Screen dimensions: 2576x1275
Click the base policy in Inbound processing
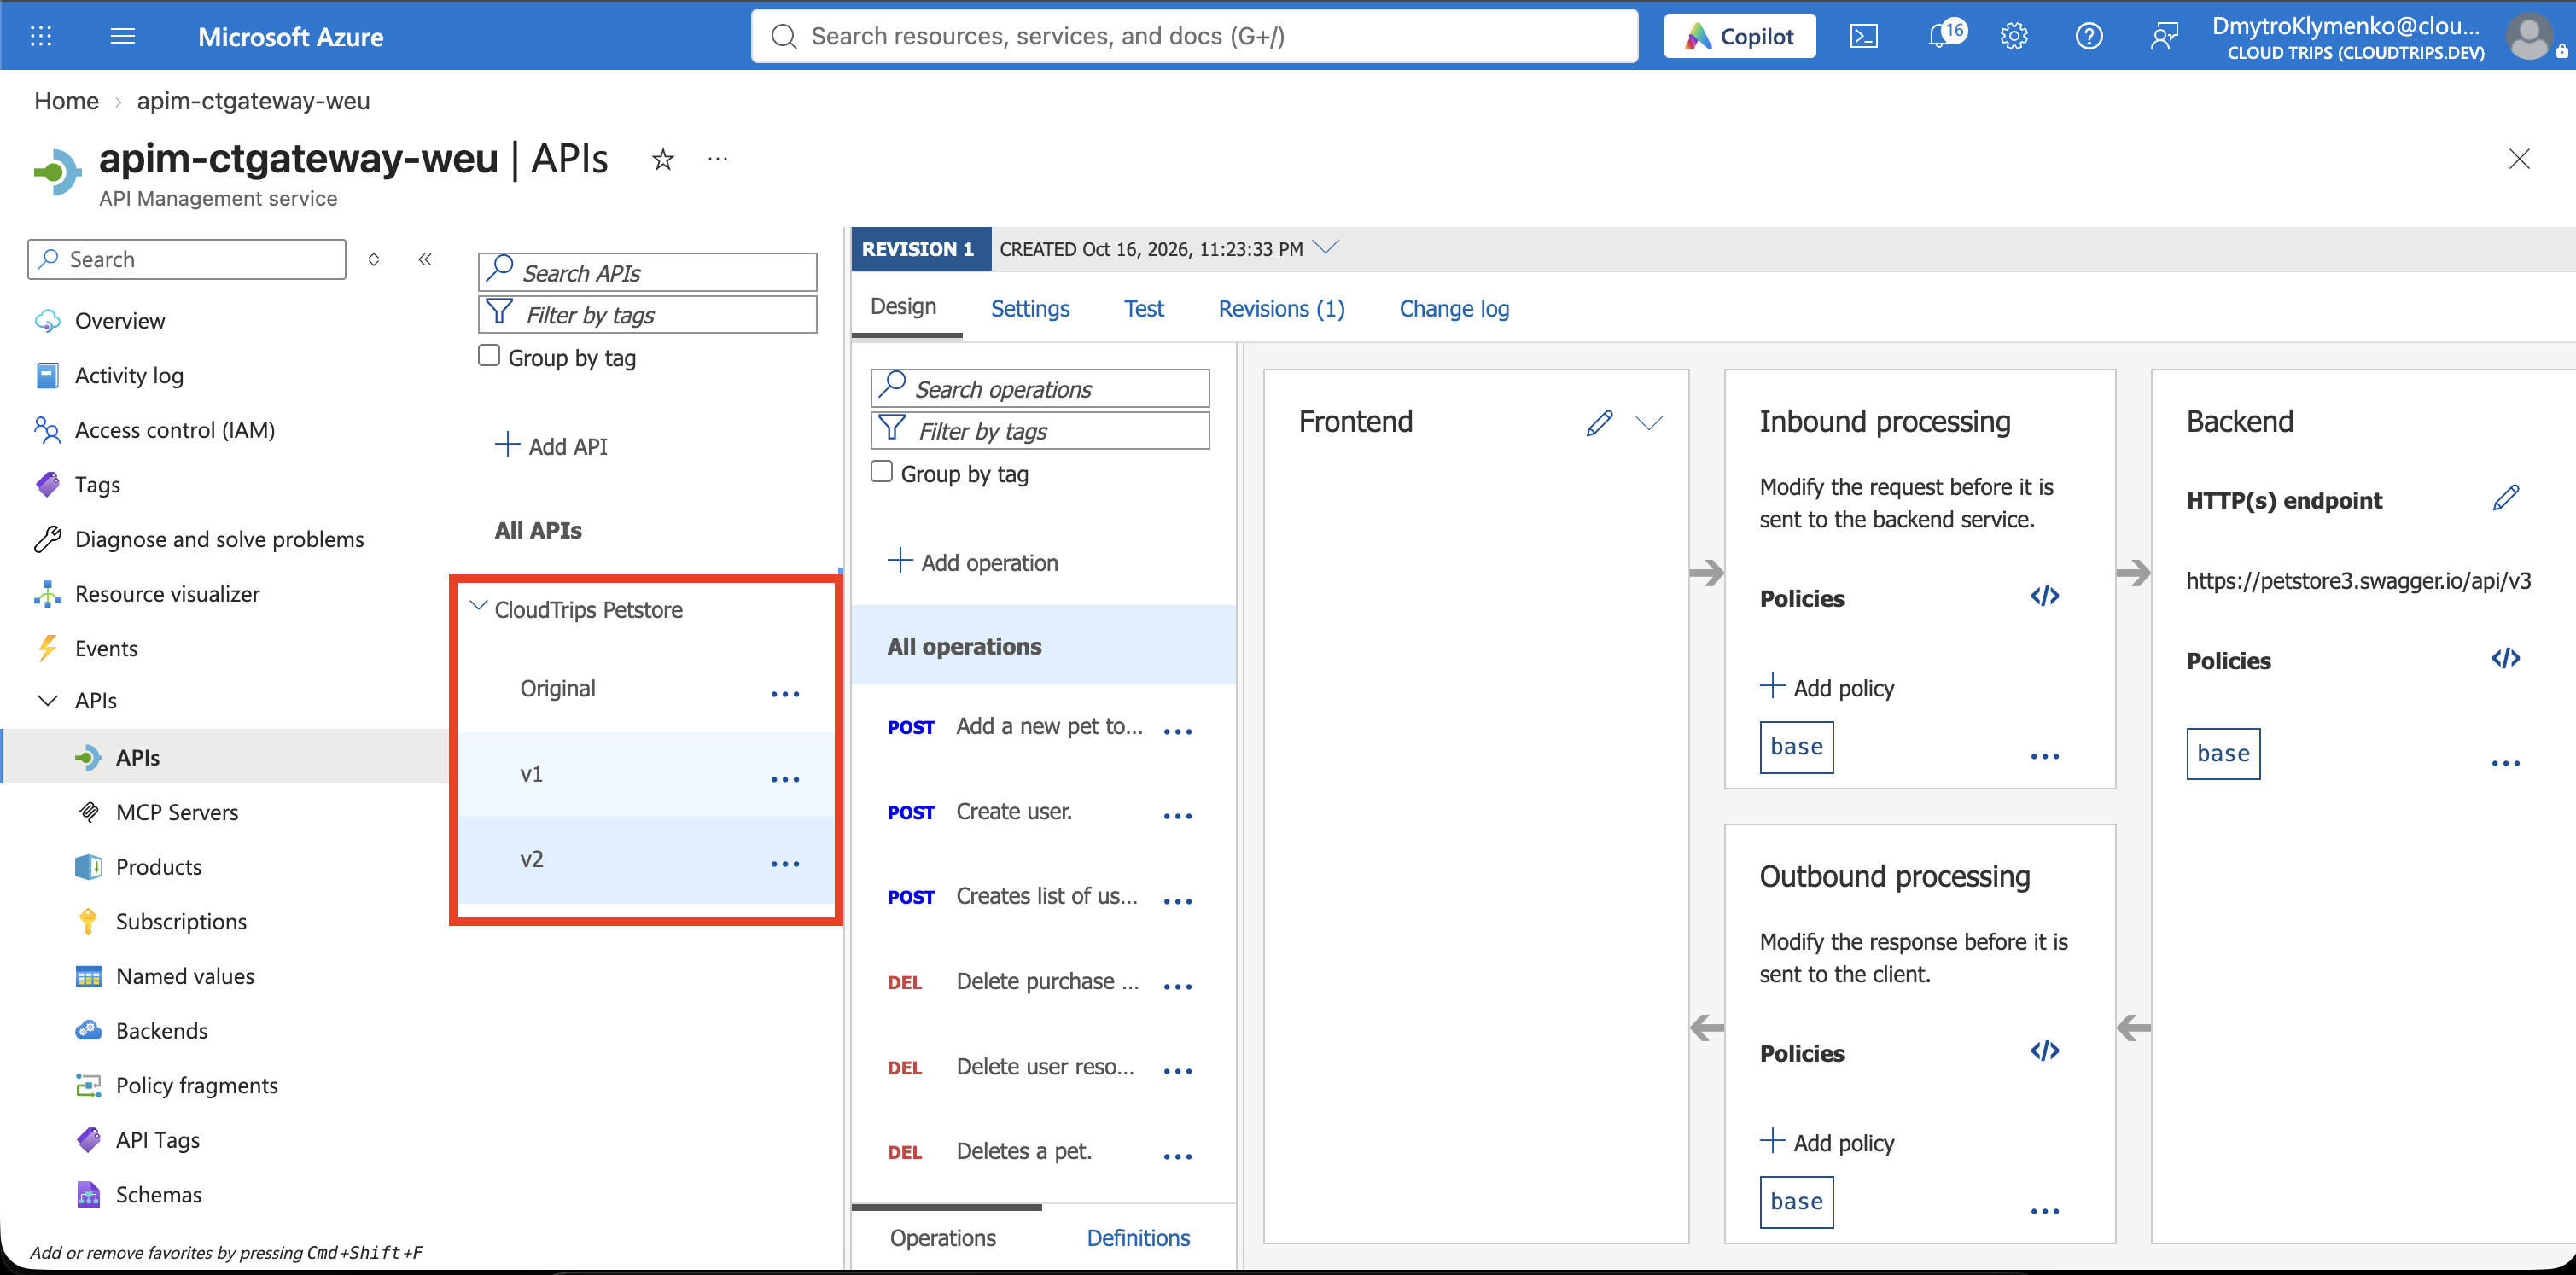1796,747
